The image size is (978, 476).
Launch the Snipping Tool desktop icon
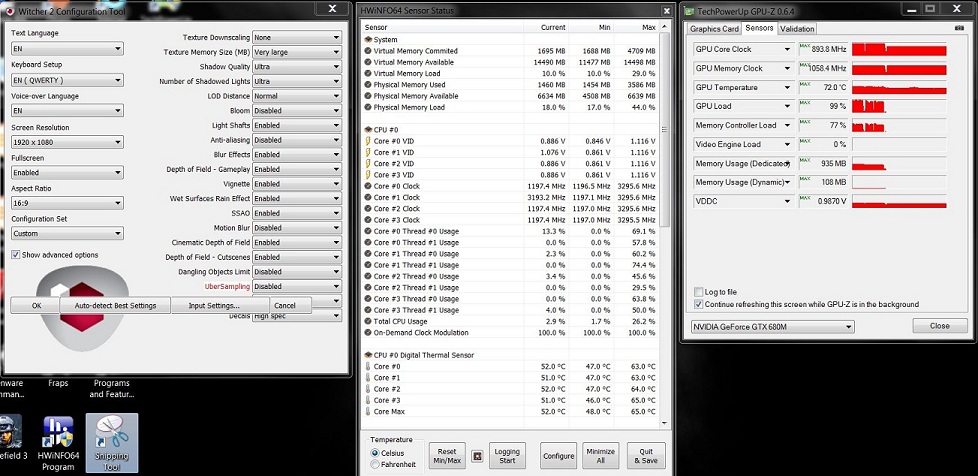click(x=112, y=442)
